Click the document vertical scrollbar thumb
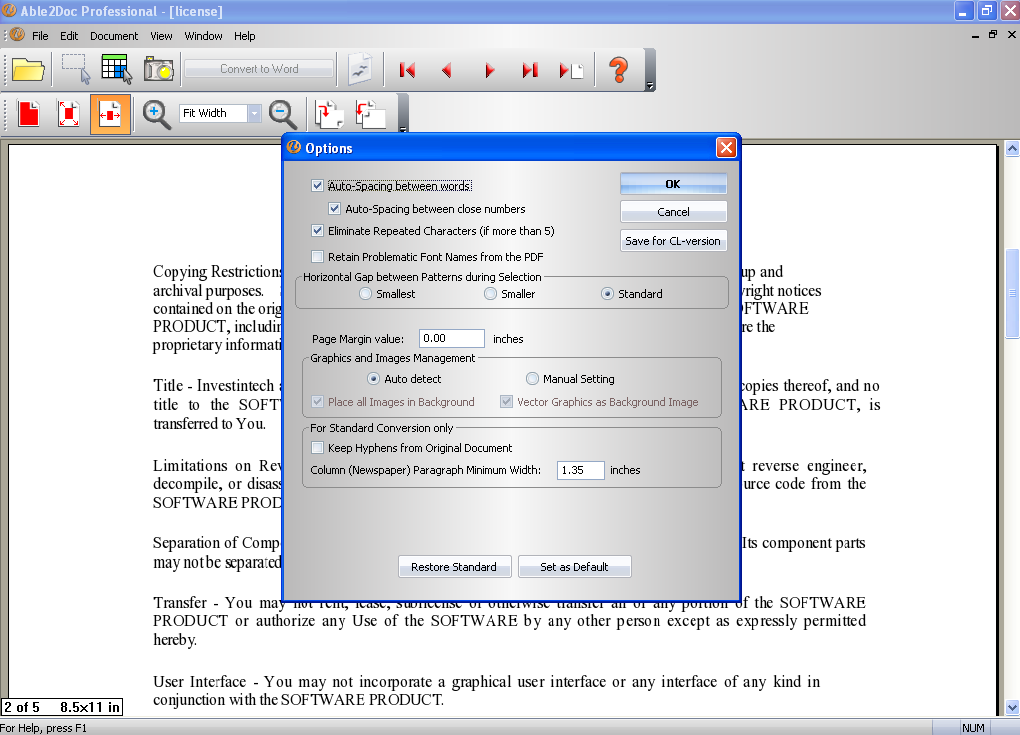 1012,293
